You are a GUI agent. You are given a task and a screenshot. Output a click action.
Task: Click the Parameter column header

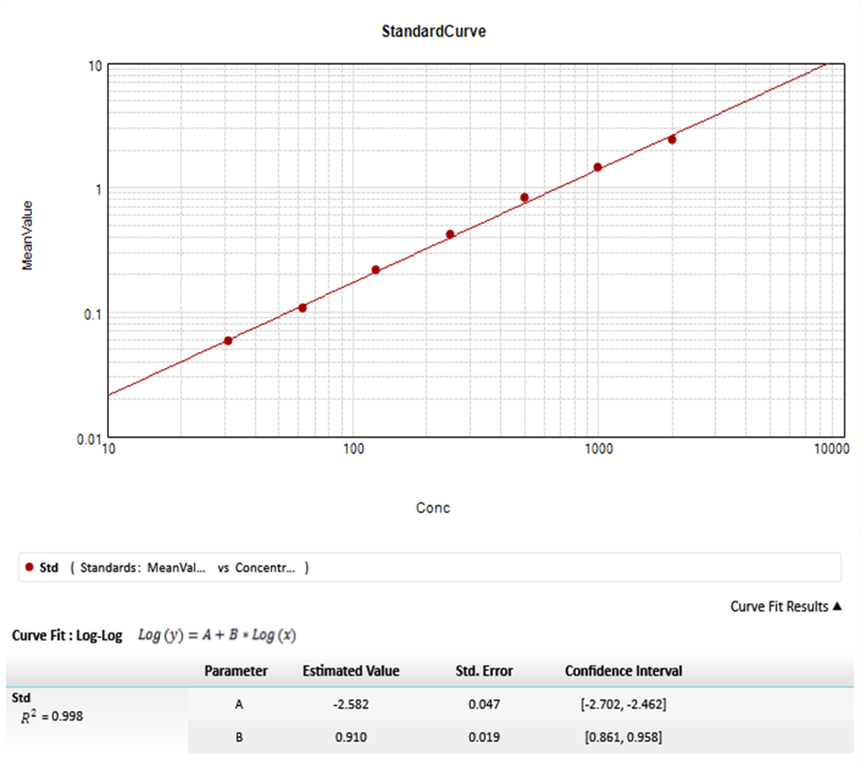236,671
